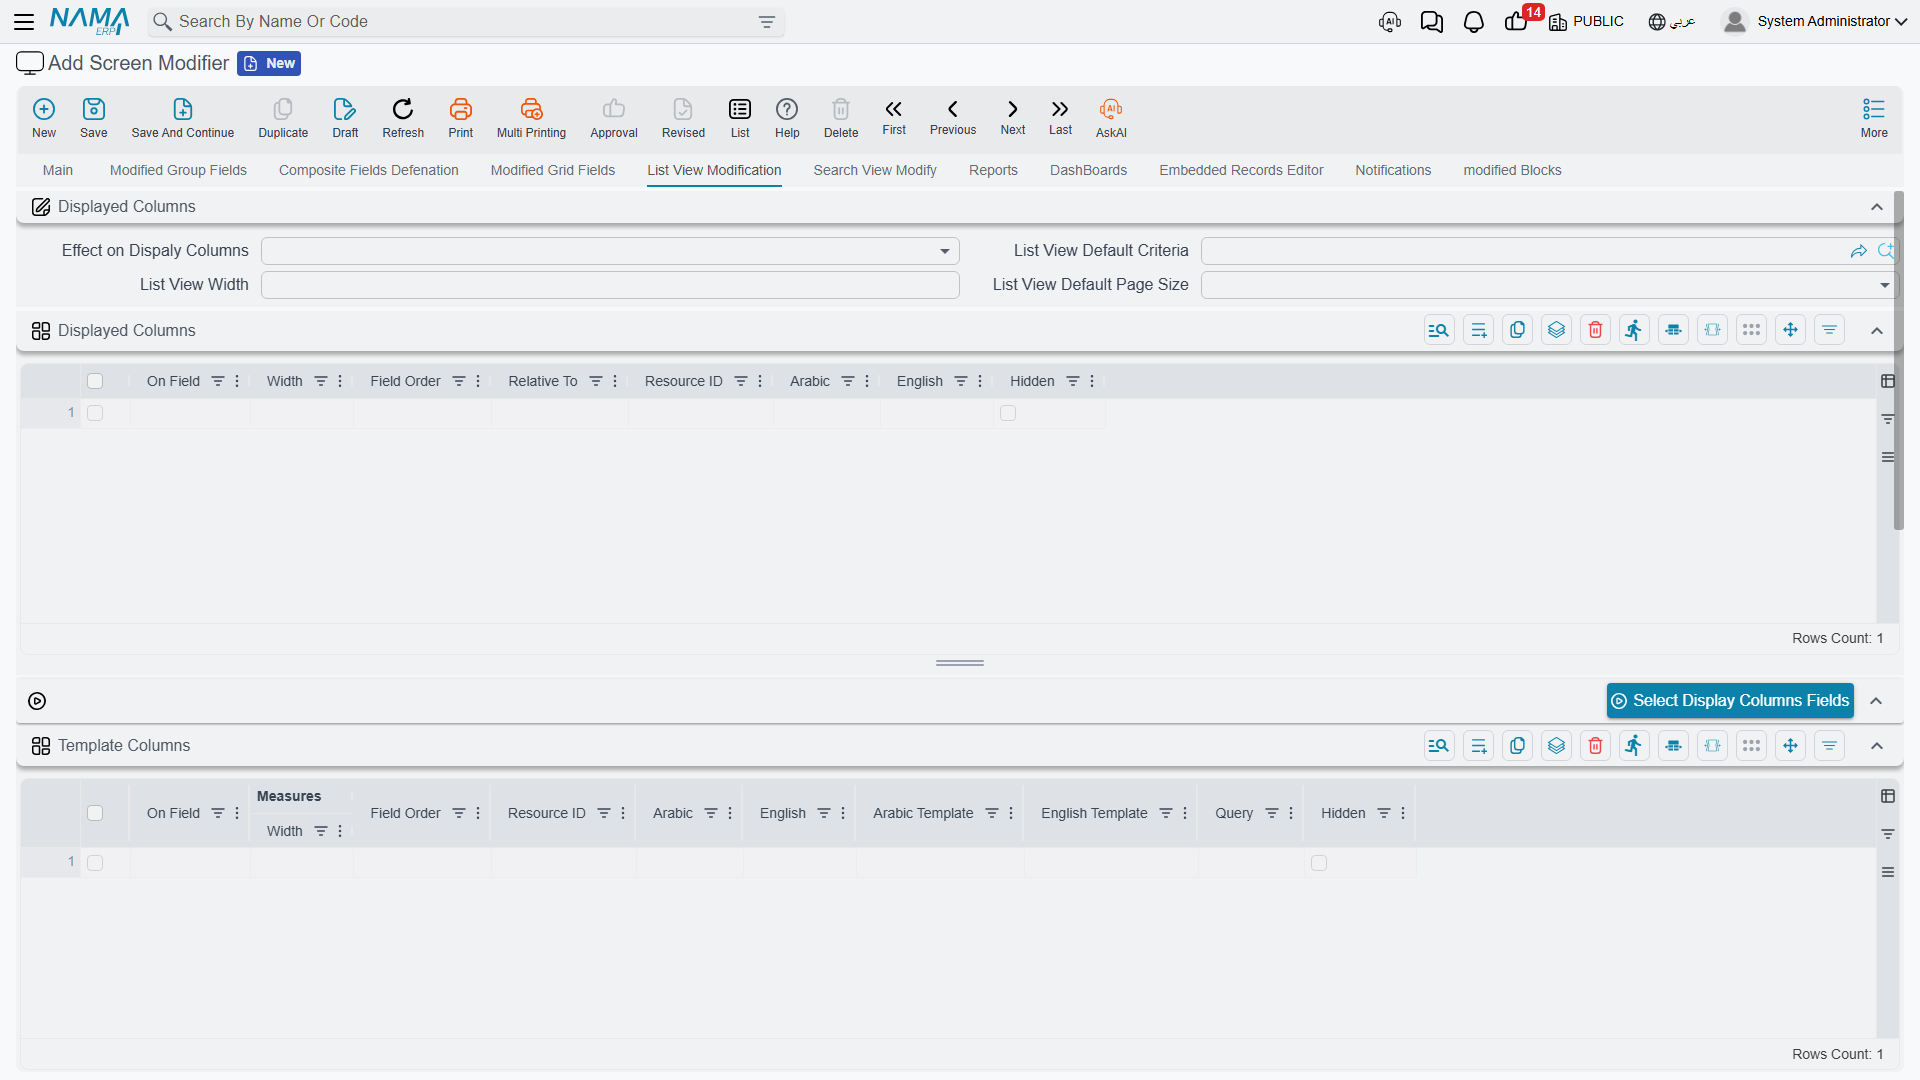The height and width of the screenshot is (1080, 1920).
Task: Click copy rows icon in Displayed Columns grid
Action: [1518, 330]
